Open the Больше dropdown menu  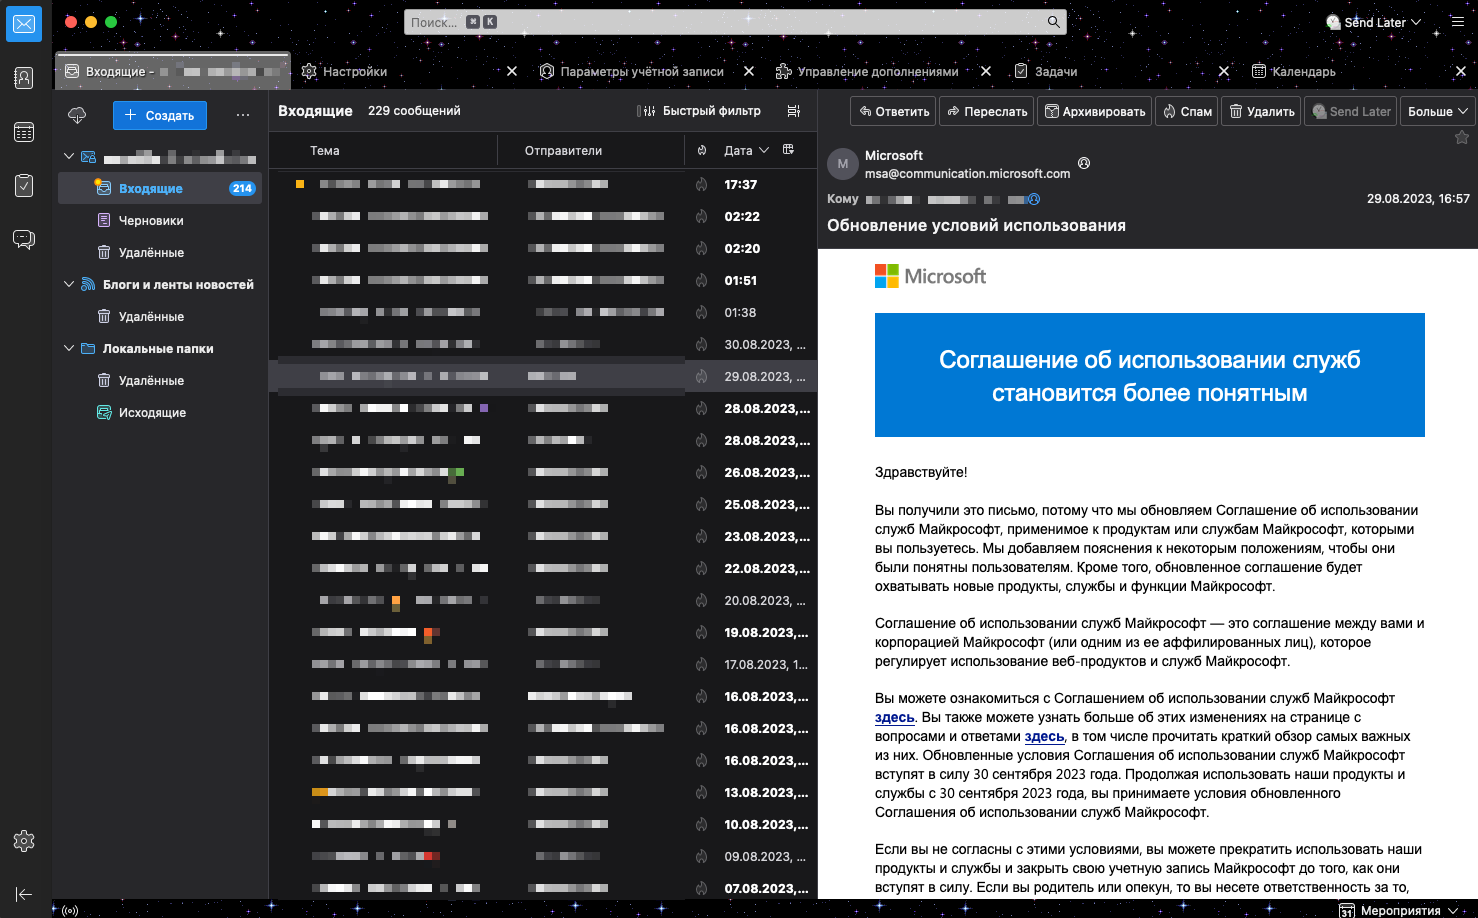click(1437, 111)
